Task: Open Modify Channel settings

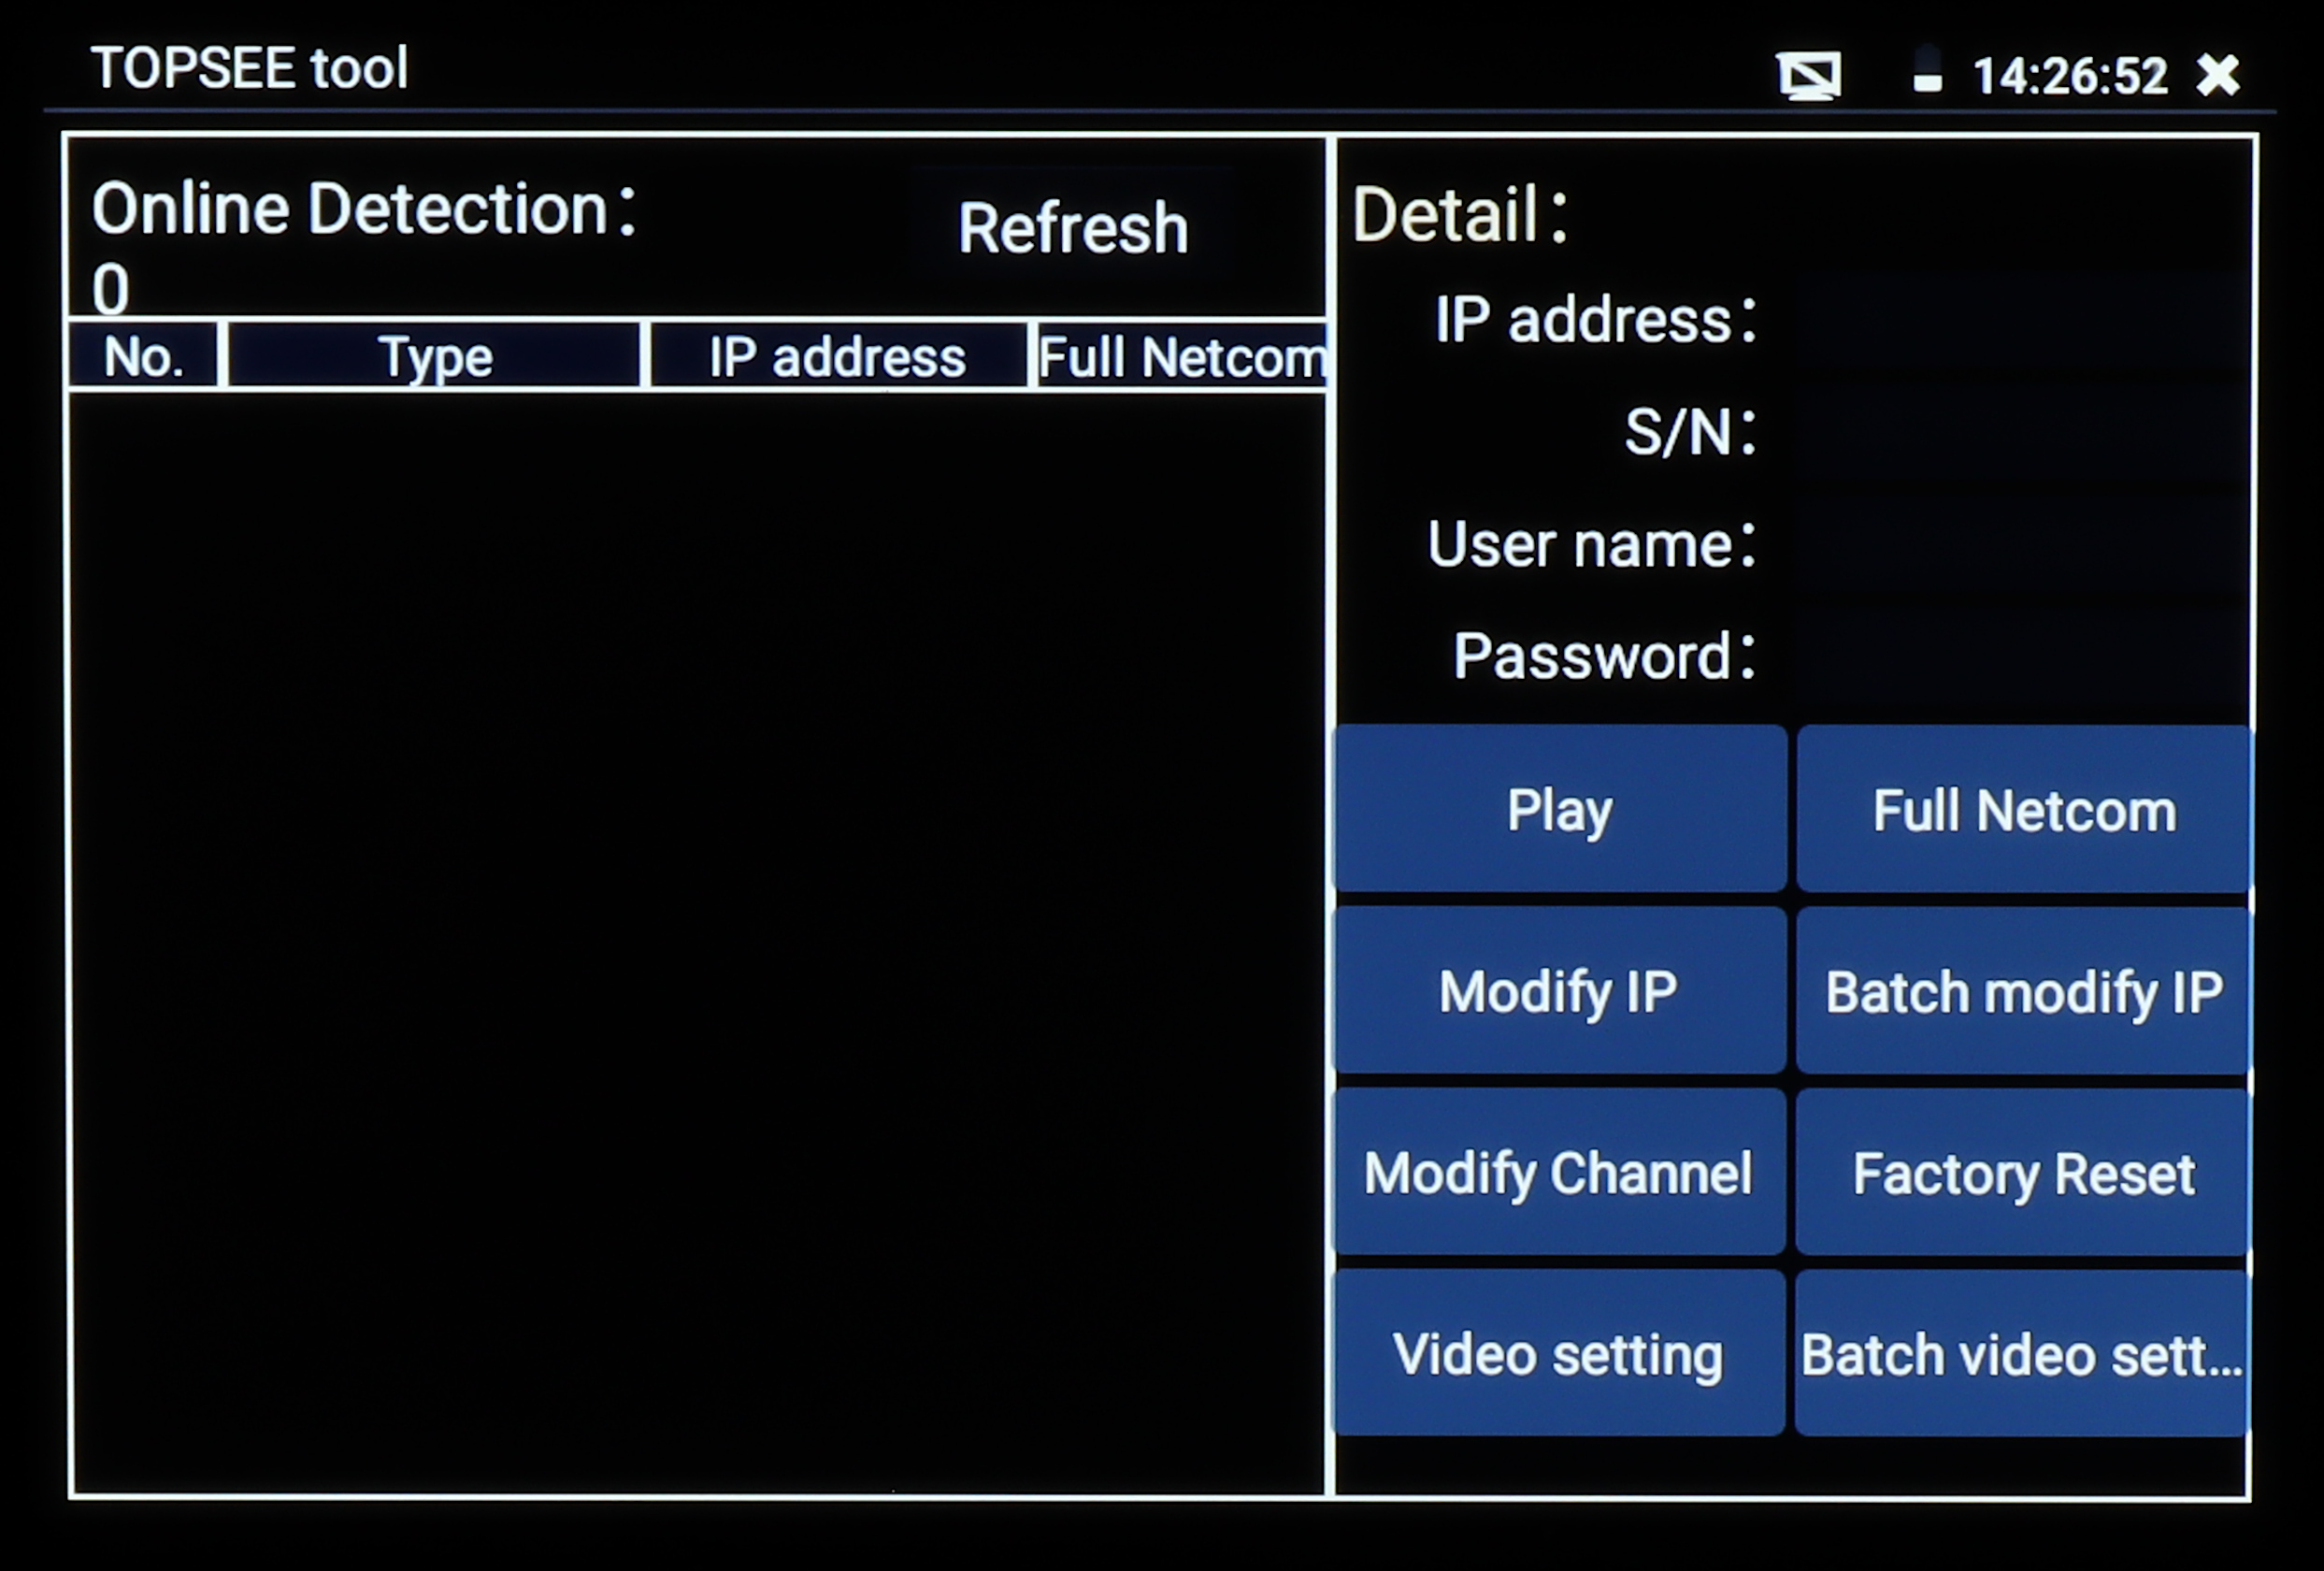Action: coord(1559,1172)
